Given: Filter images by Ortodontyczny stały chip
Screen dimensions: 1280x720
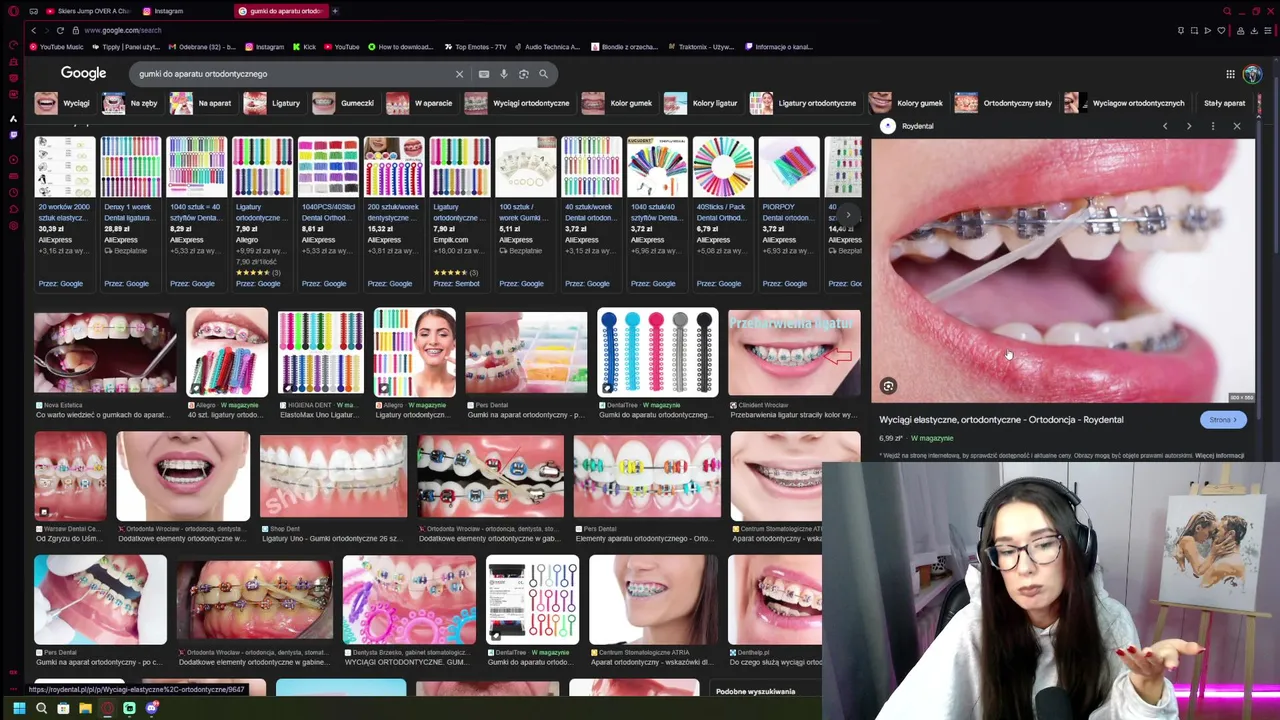Looking at the screenshot, I should 1004,103.
